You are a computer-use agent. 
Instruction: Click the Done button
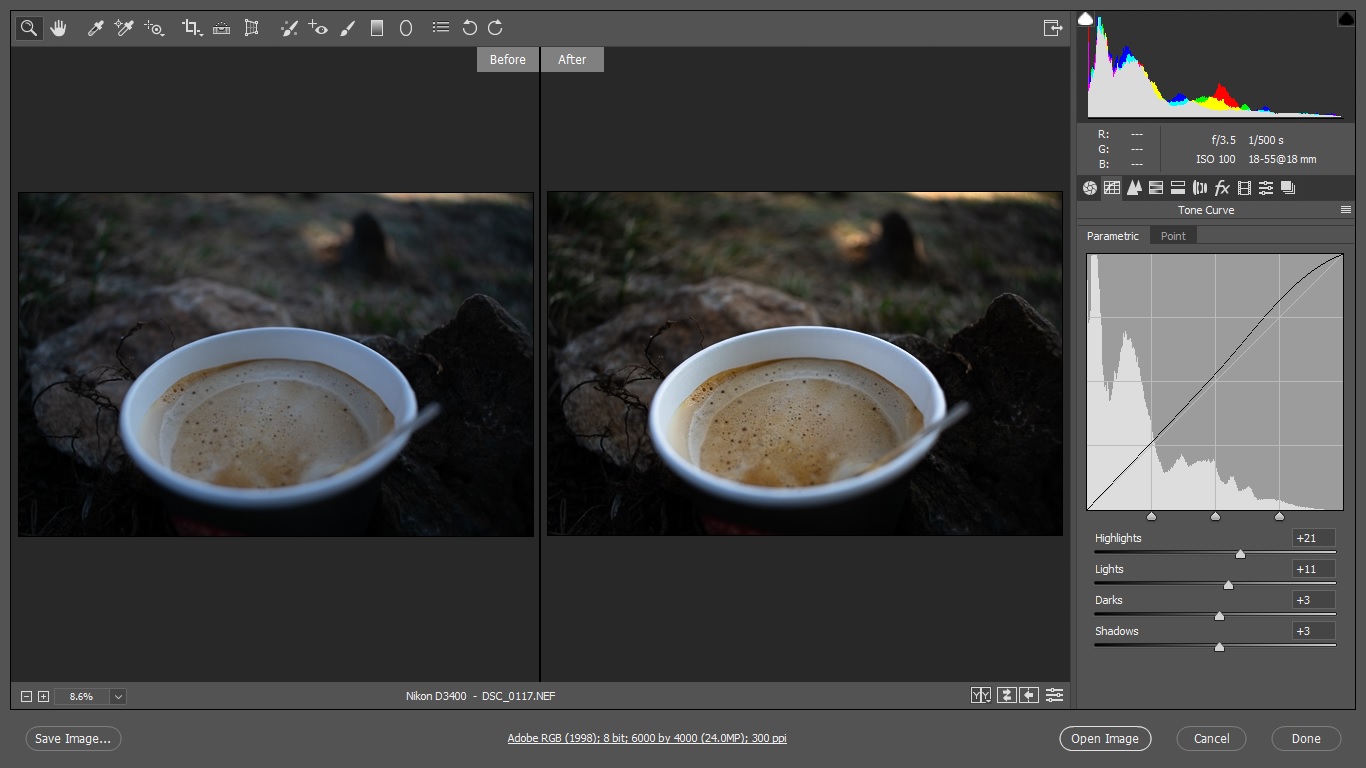[1306, 739]
